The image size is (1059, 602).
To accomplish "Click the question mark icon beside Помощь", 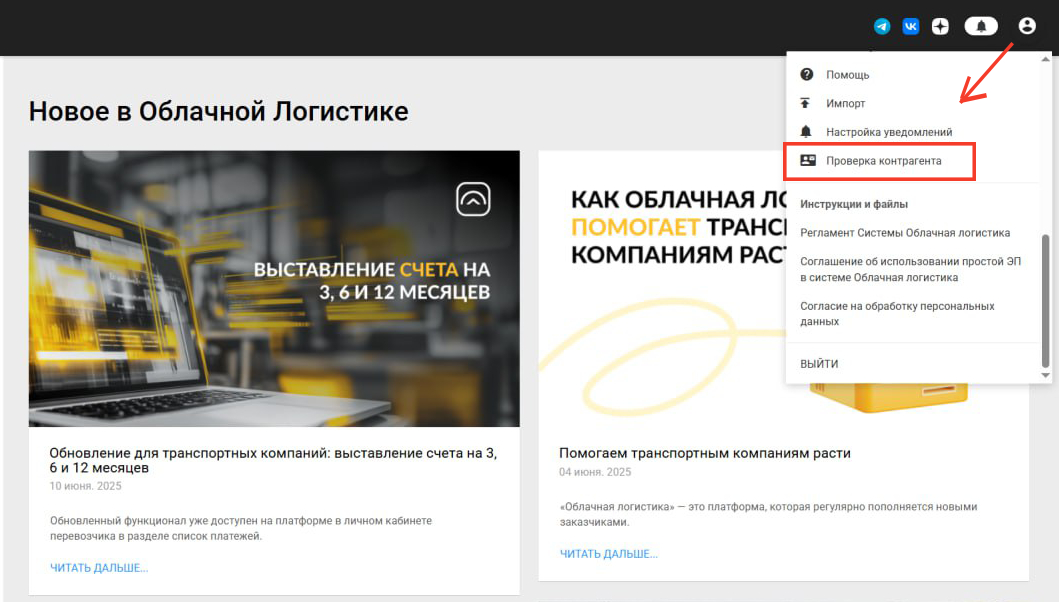I will pos(808,75).
